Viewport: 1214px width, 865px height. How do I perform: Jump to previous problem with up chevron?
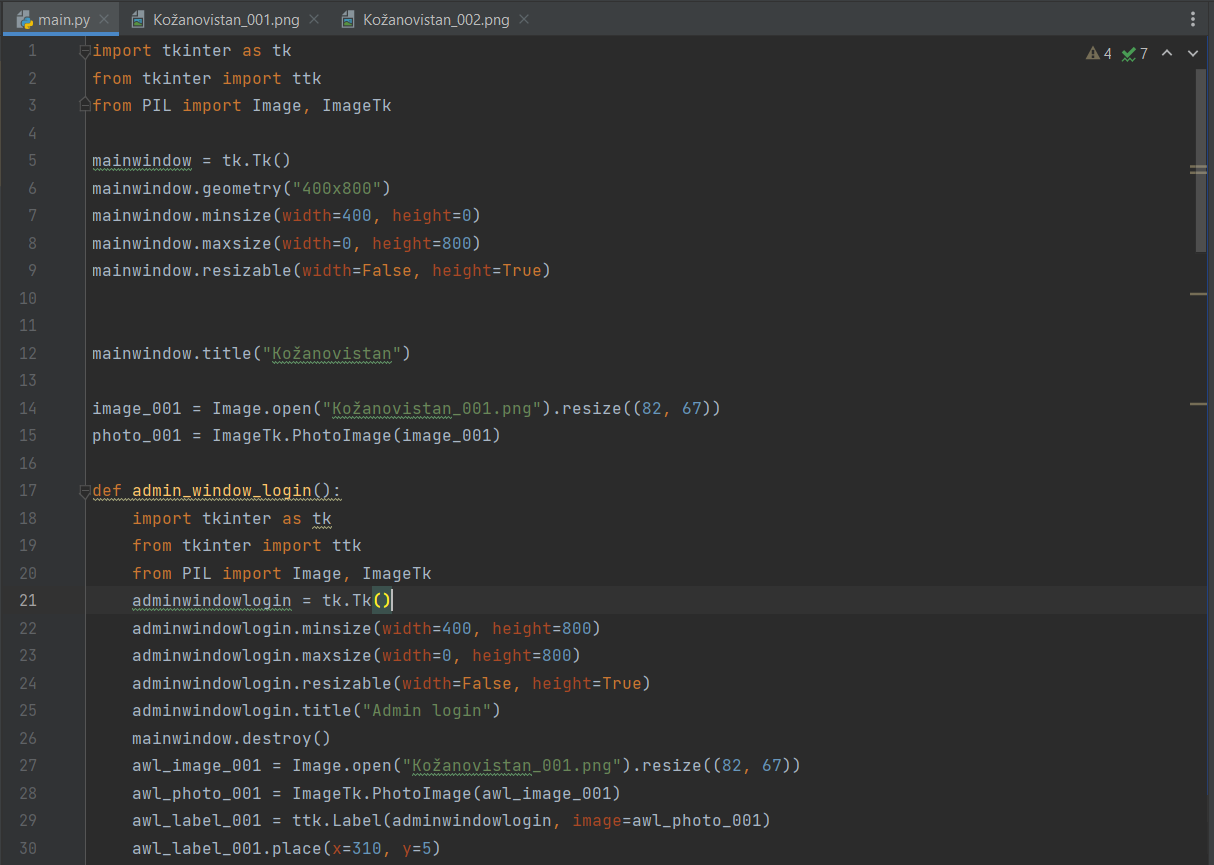1167,53
